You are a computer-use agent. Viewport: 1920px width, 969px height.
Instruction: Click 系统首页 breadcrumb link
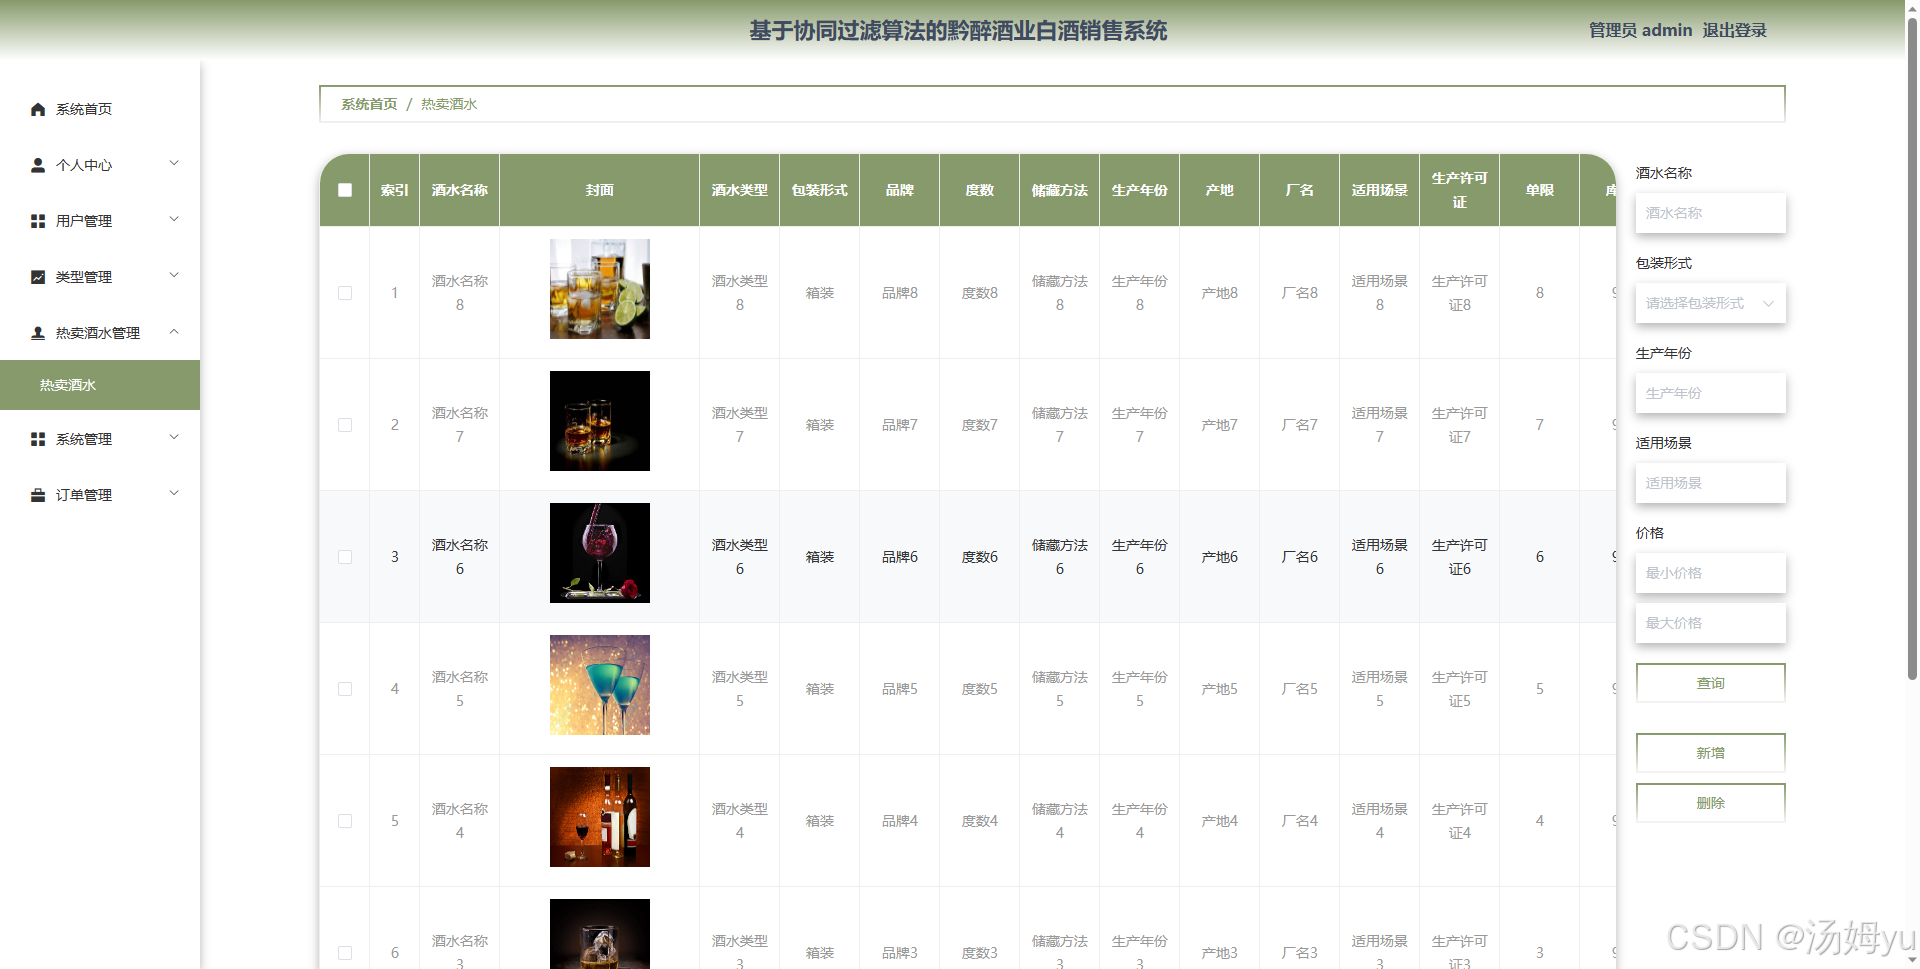[369, 104]
